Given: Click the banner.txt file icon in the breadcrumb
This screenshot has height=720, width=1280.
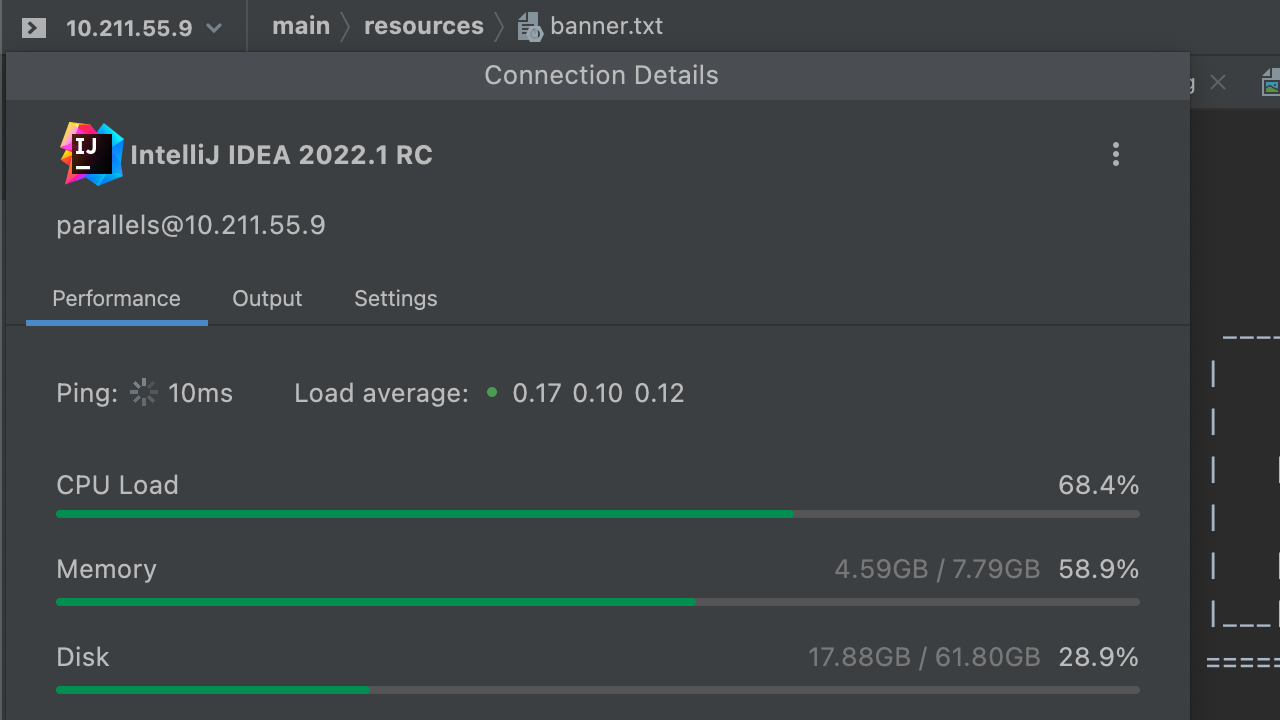Looking at the screenshot, I should tap(529, 27).
